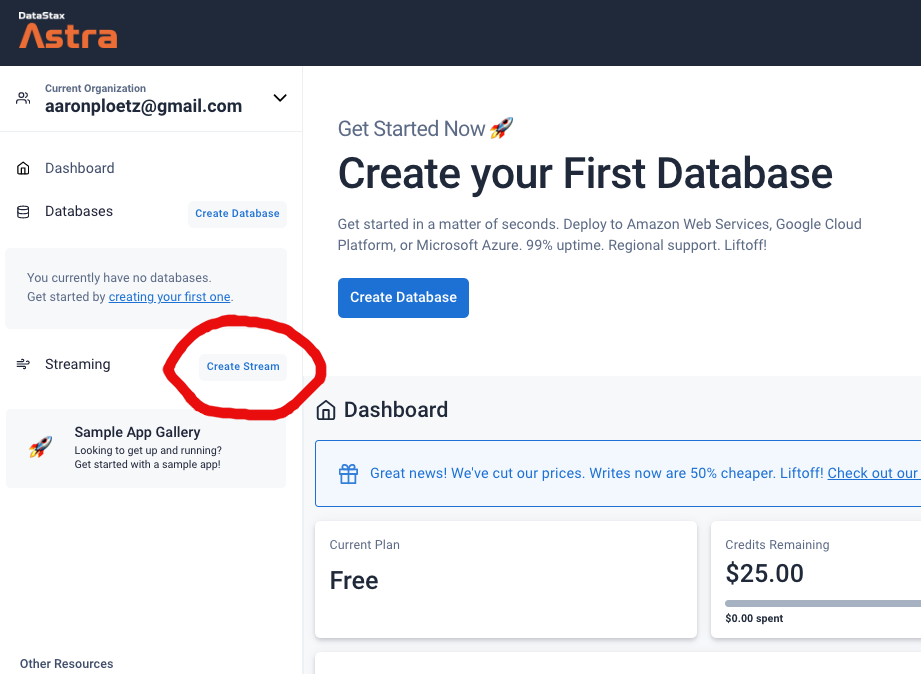Click the Databases cylinder icon

coord(23,212)
